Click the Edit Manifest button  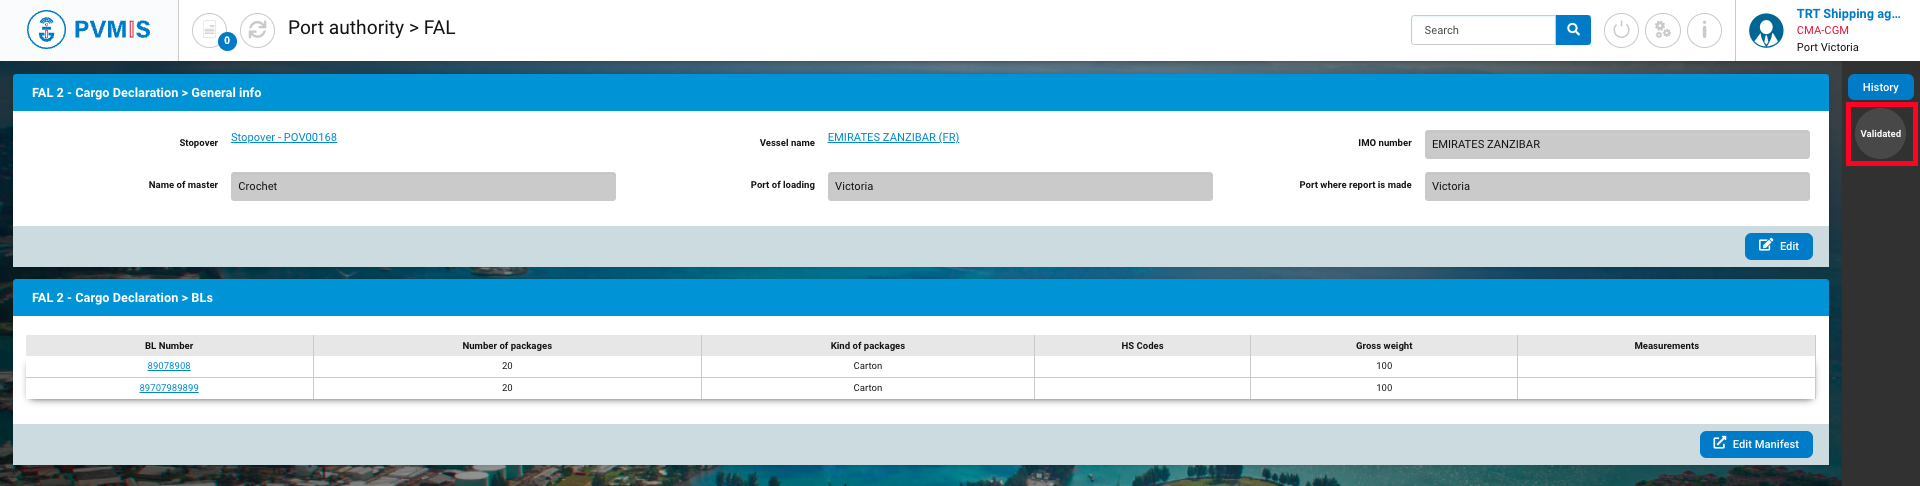(1755, 444)
